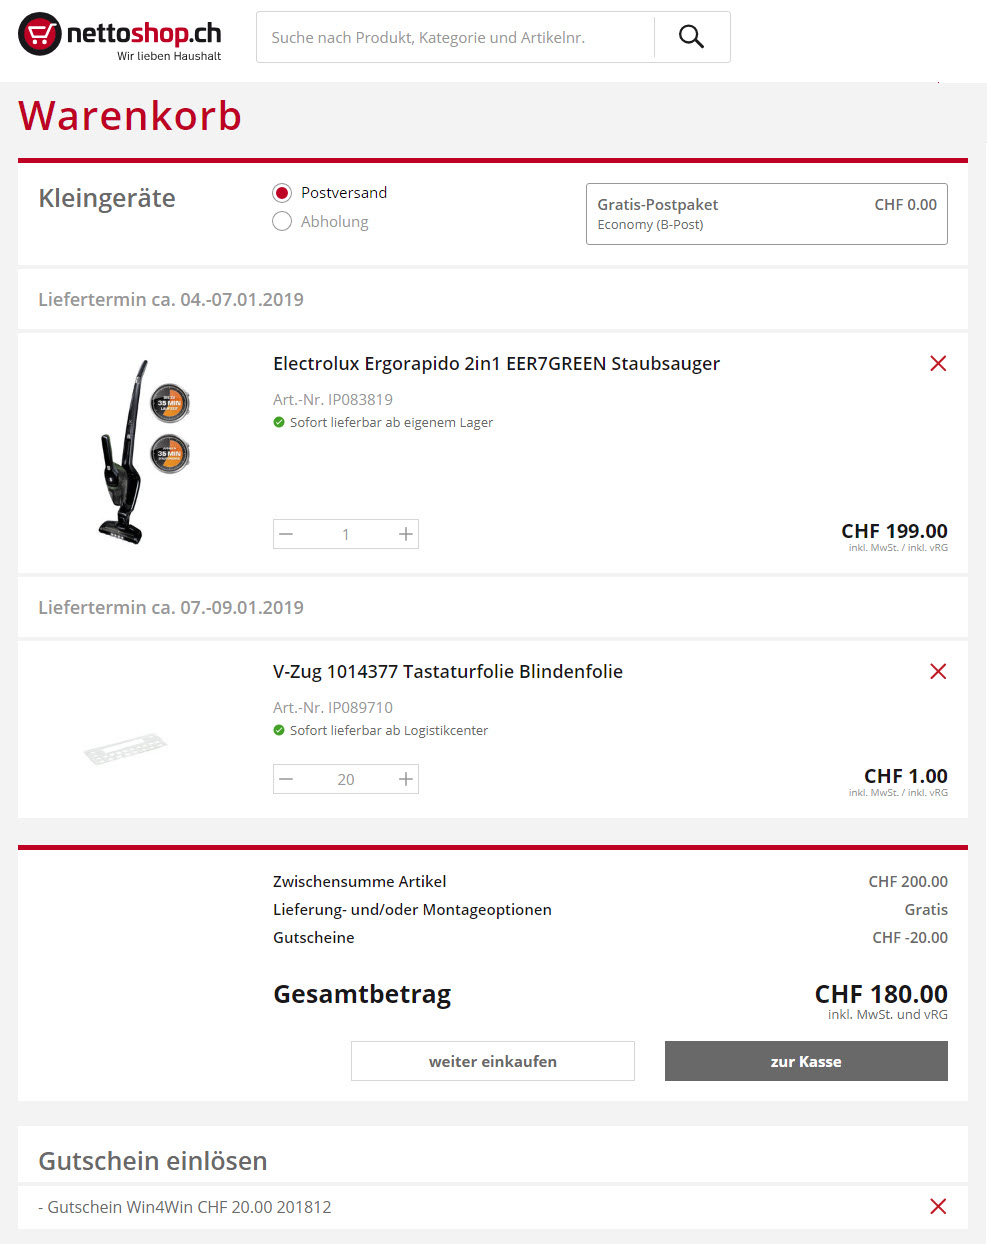Click the magnifying glass search icon
The width and height of the screenshot is (987, 1244).
coord(691,37)
